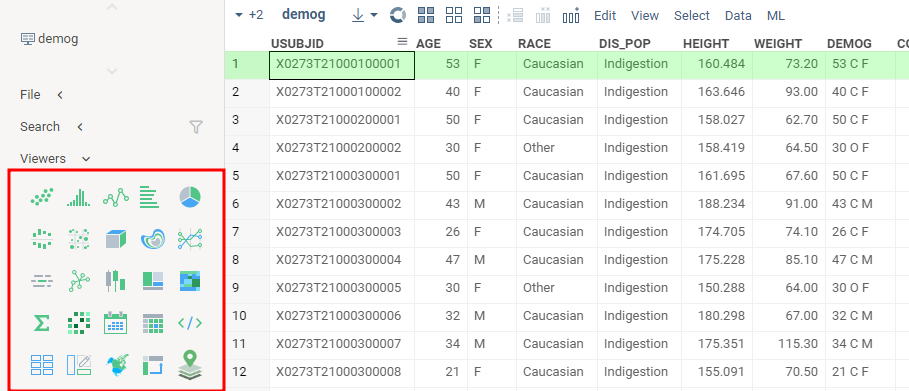Add the Map pin viewer
Image resolution: width=909 pixels, height=391 pixels.
pyautogui.click(x=190, y=365)
